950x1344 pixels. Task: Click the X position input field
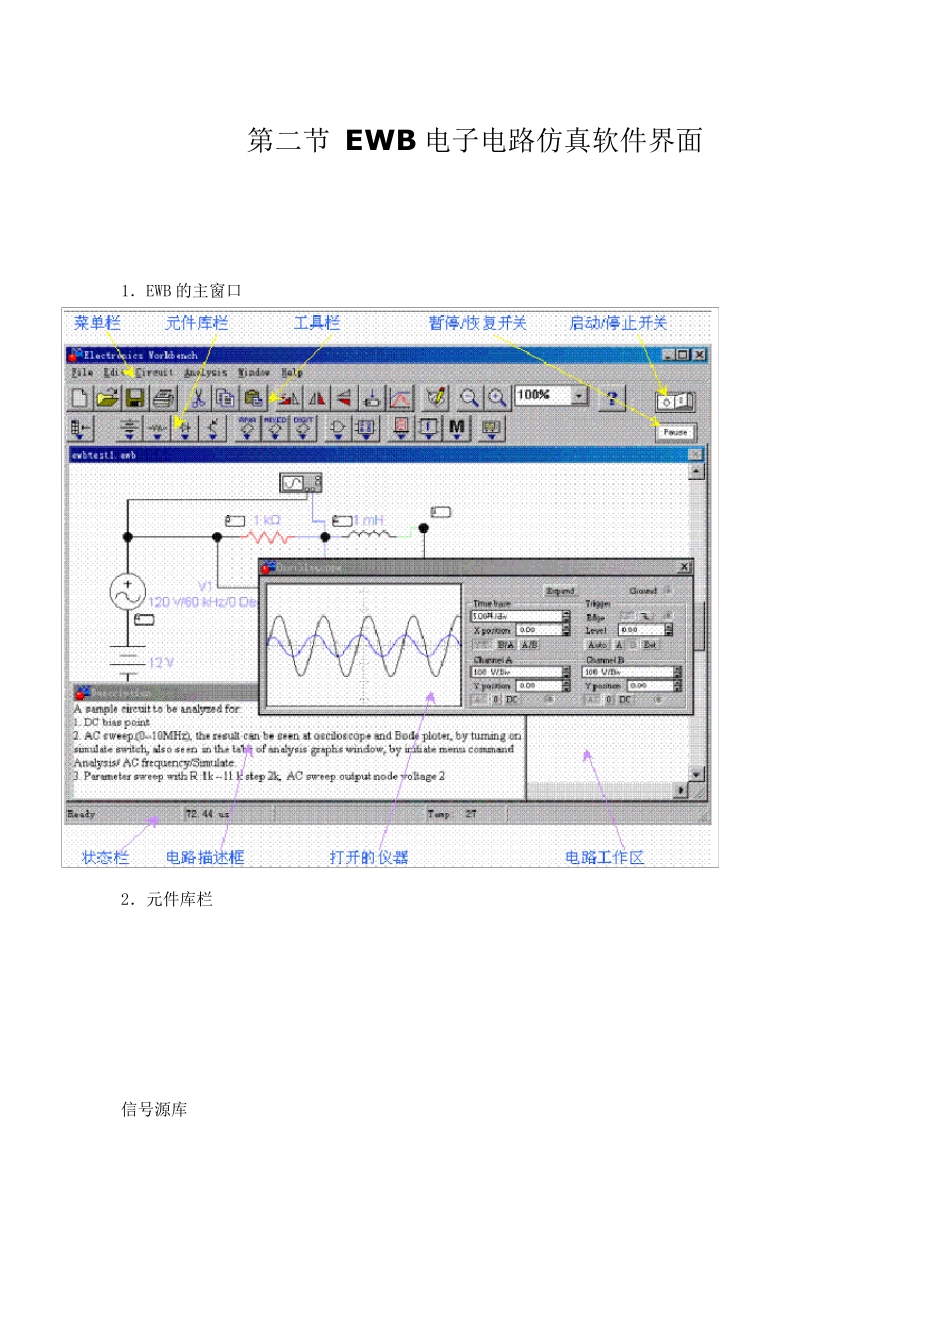pos(539,630)
